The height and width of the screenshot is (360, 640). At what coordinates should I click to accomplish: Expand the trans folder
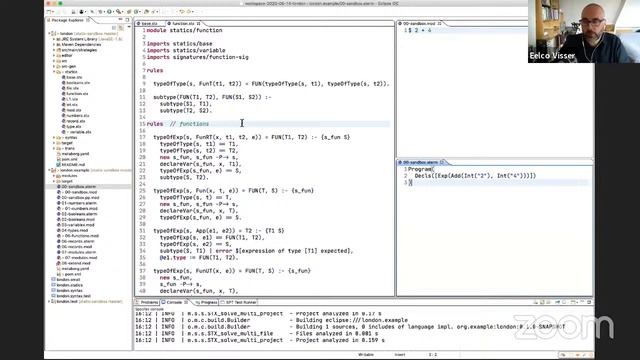[54, 149]
